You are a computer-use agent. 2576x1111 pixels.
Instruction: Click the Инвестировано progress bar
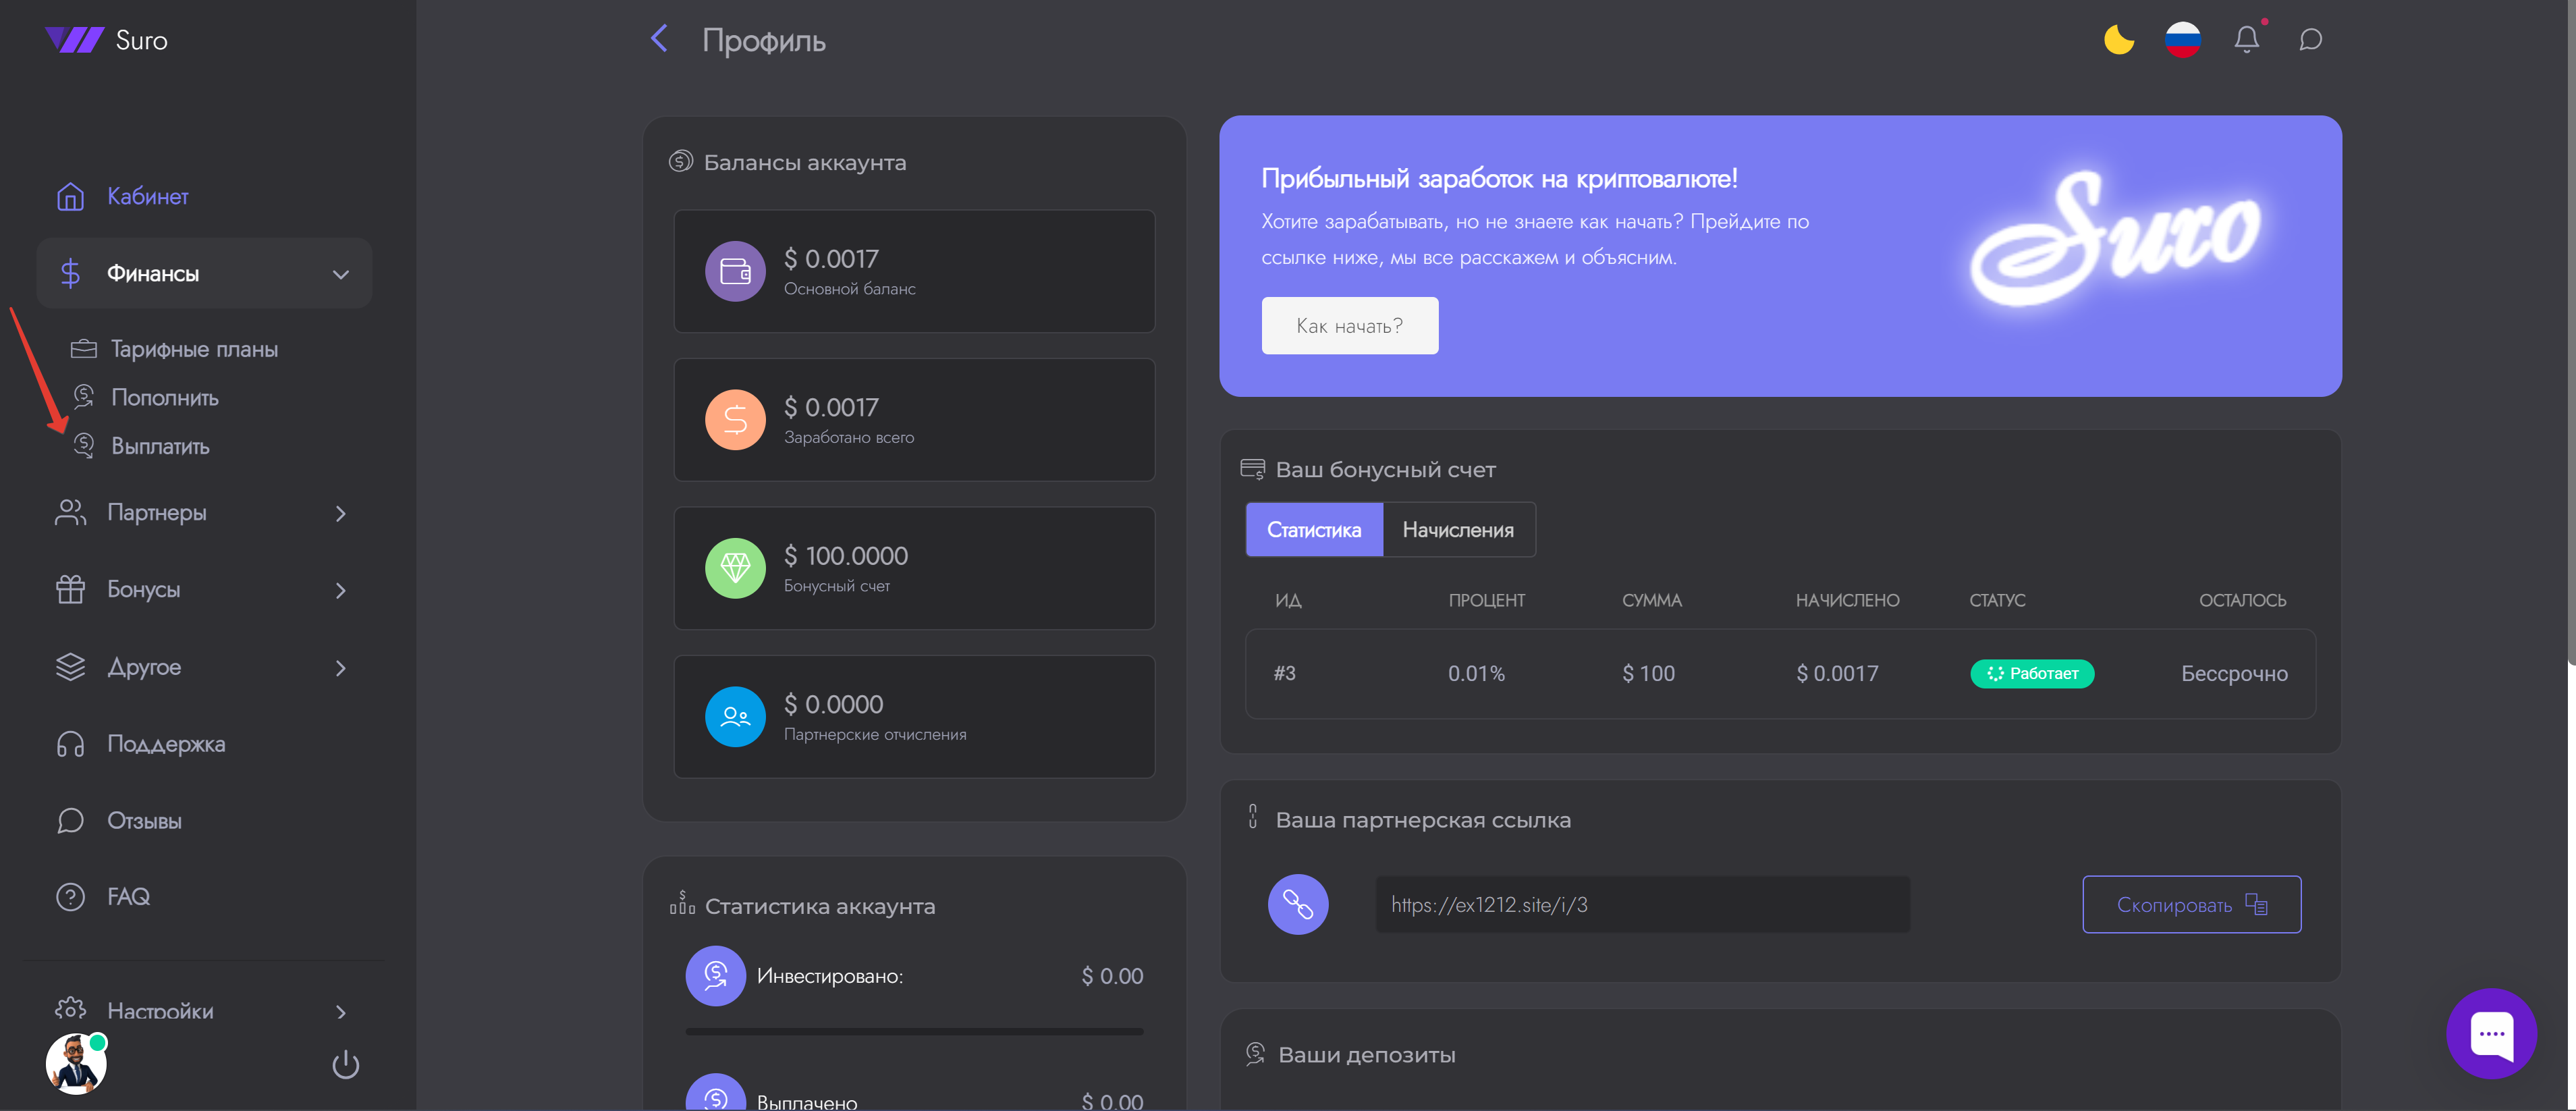click(914, 1031)
